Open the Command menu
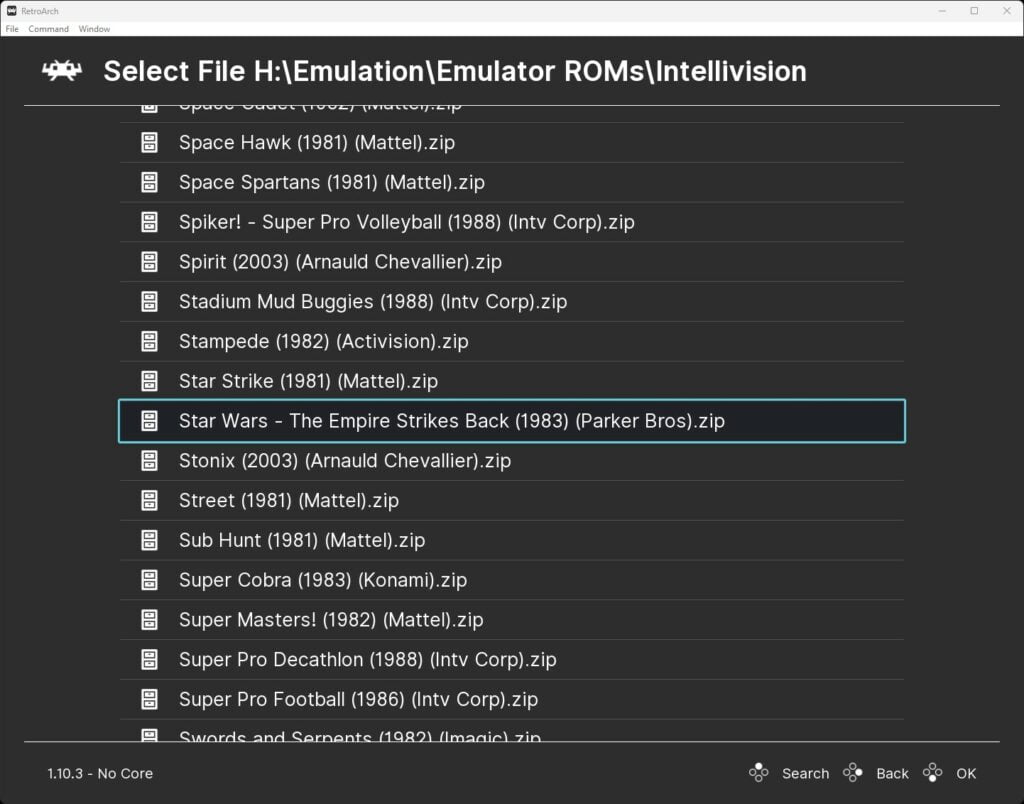The width and height of the screenshot is (1024, 804). [48, 29]
